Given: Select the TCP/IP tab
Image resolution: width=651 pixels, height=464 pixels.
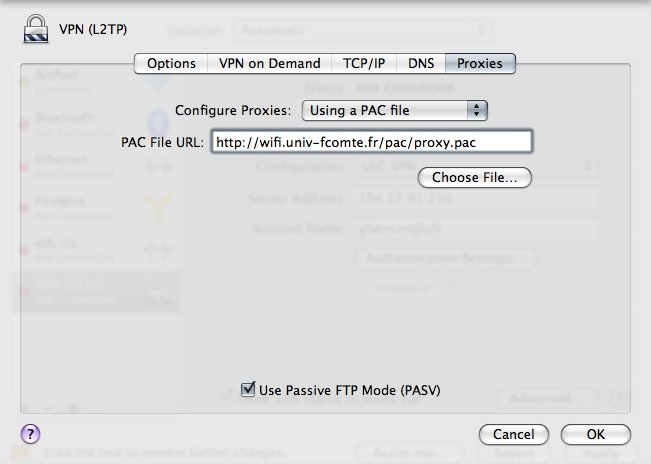Looking at the screenshot, I should tap(364, 63).
